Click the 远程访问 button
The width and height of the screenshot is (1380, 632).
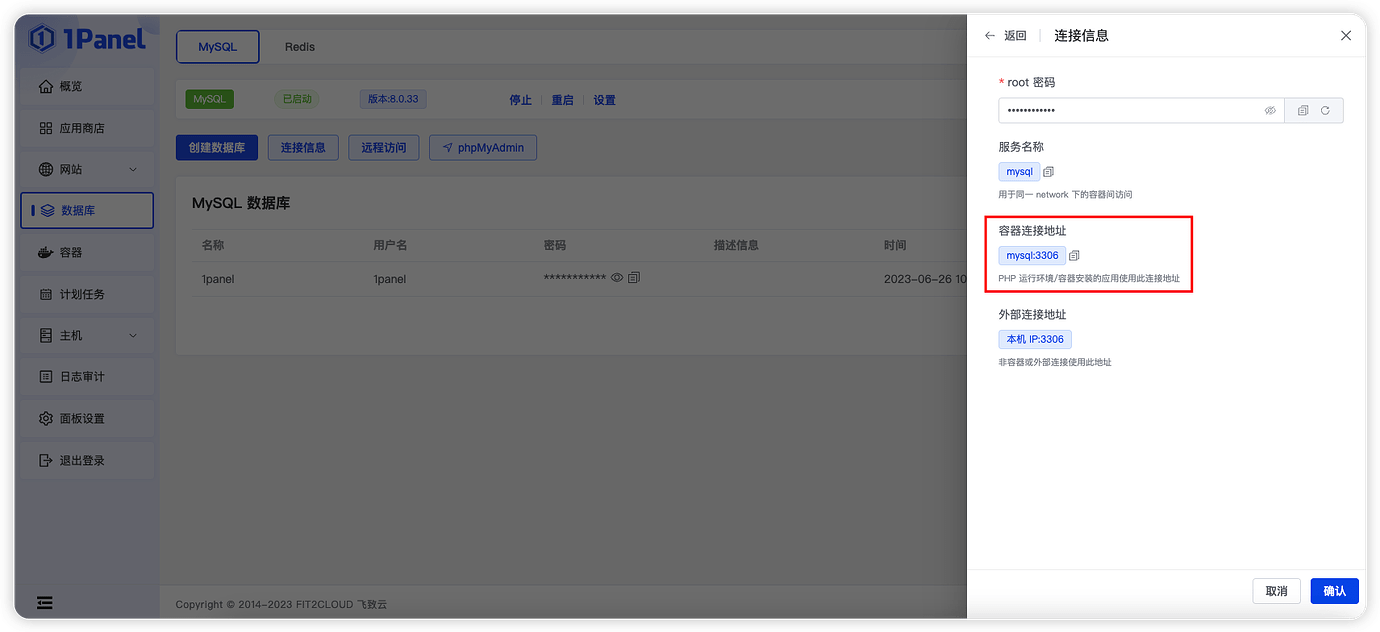click(x=384, y=148)
